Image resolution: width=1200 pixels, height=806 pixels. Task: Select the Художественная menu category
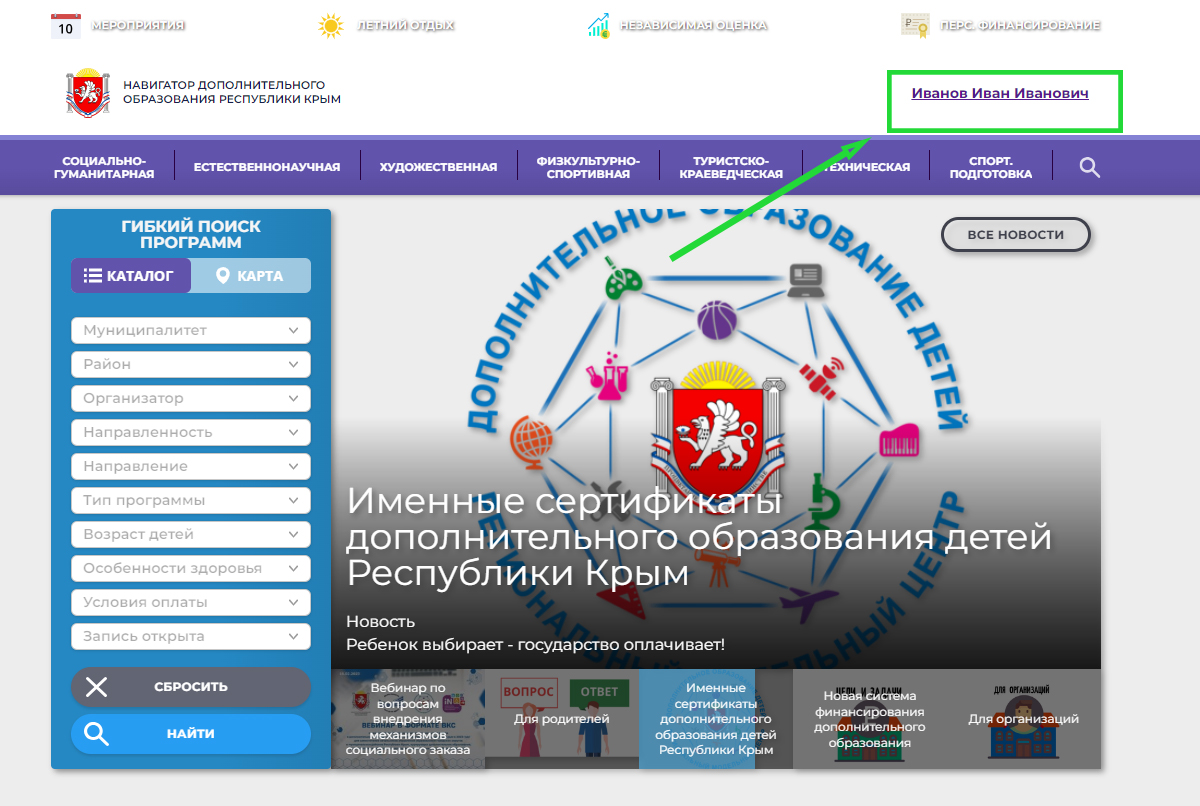[x=438, y=167]
